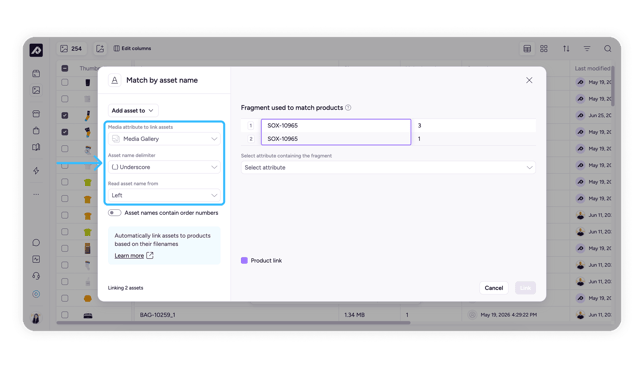Click the purple Product link swatch
The image size is (644, 368).
pos(244,260)
